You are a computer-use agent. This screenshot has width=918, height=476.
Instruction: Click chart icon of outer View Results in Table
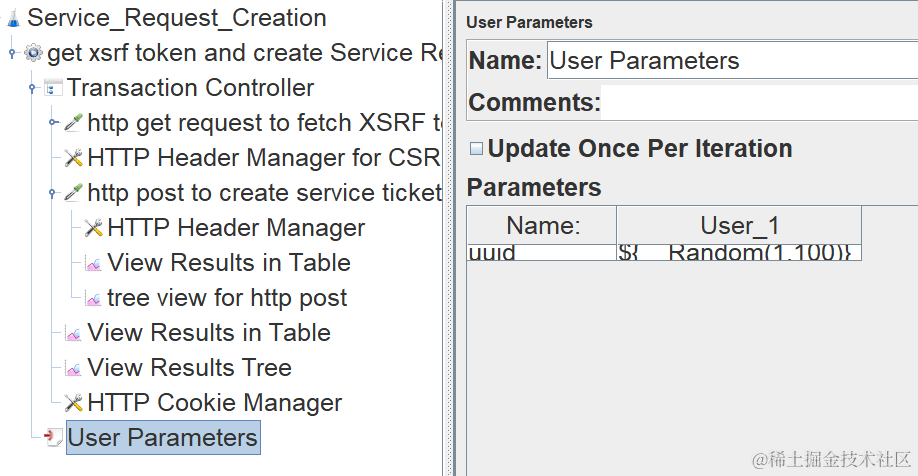tap(73, 333)
